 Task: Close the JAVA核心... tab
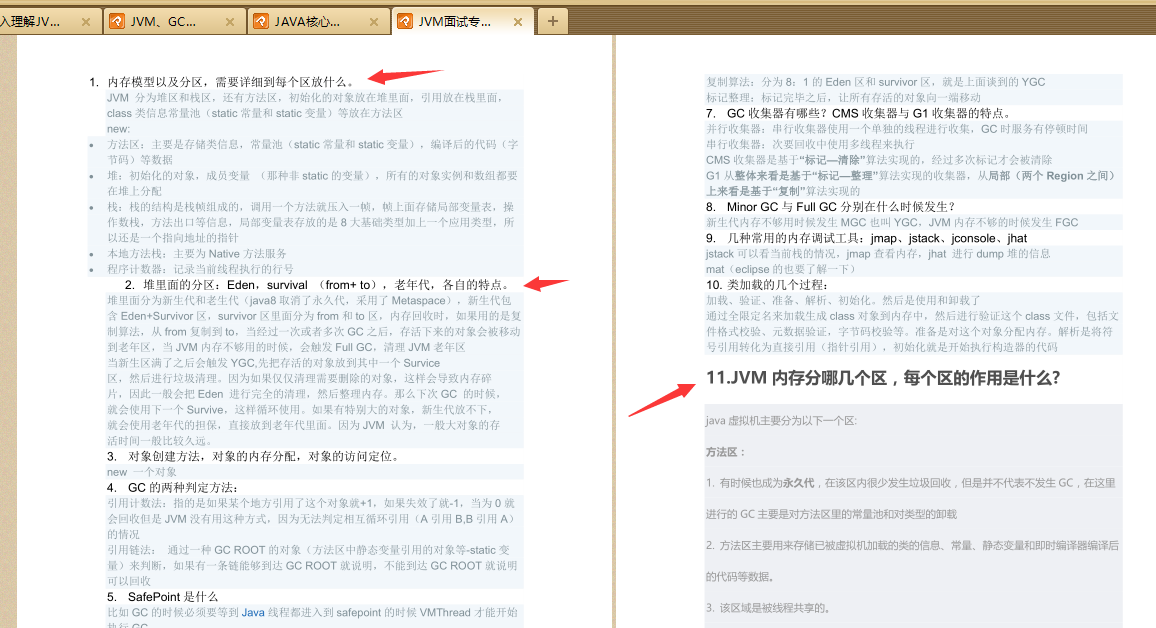point(374,22)
